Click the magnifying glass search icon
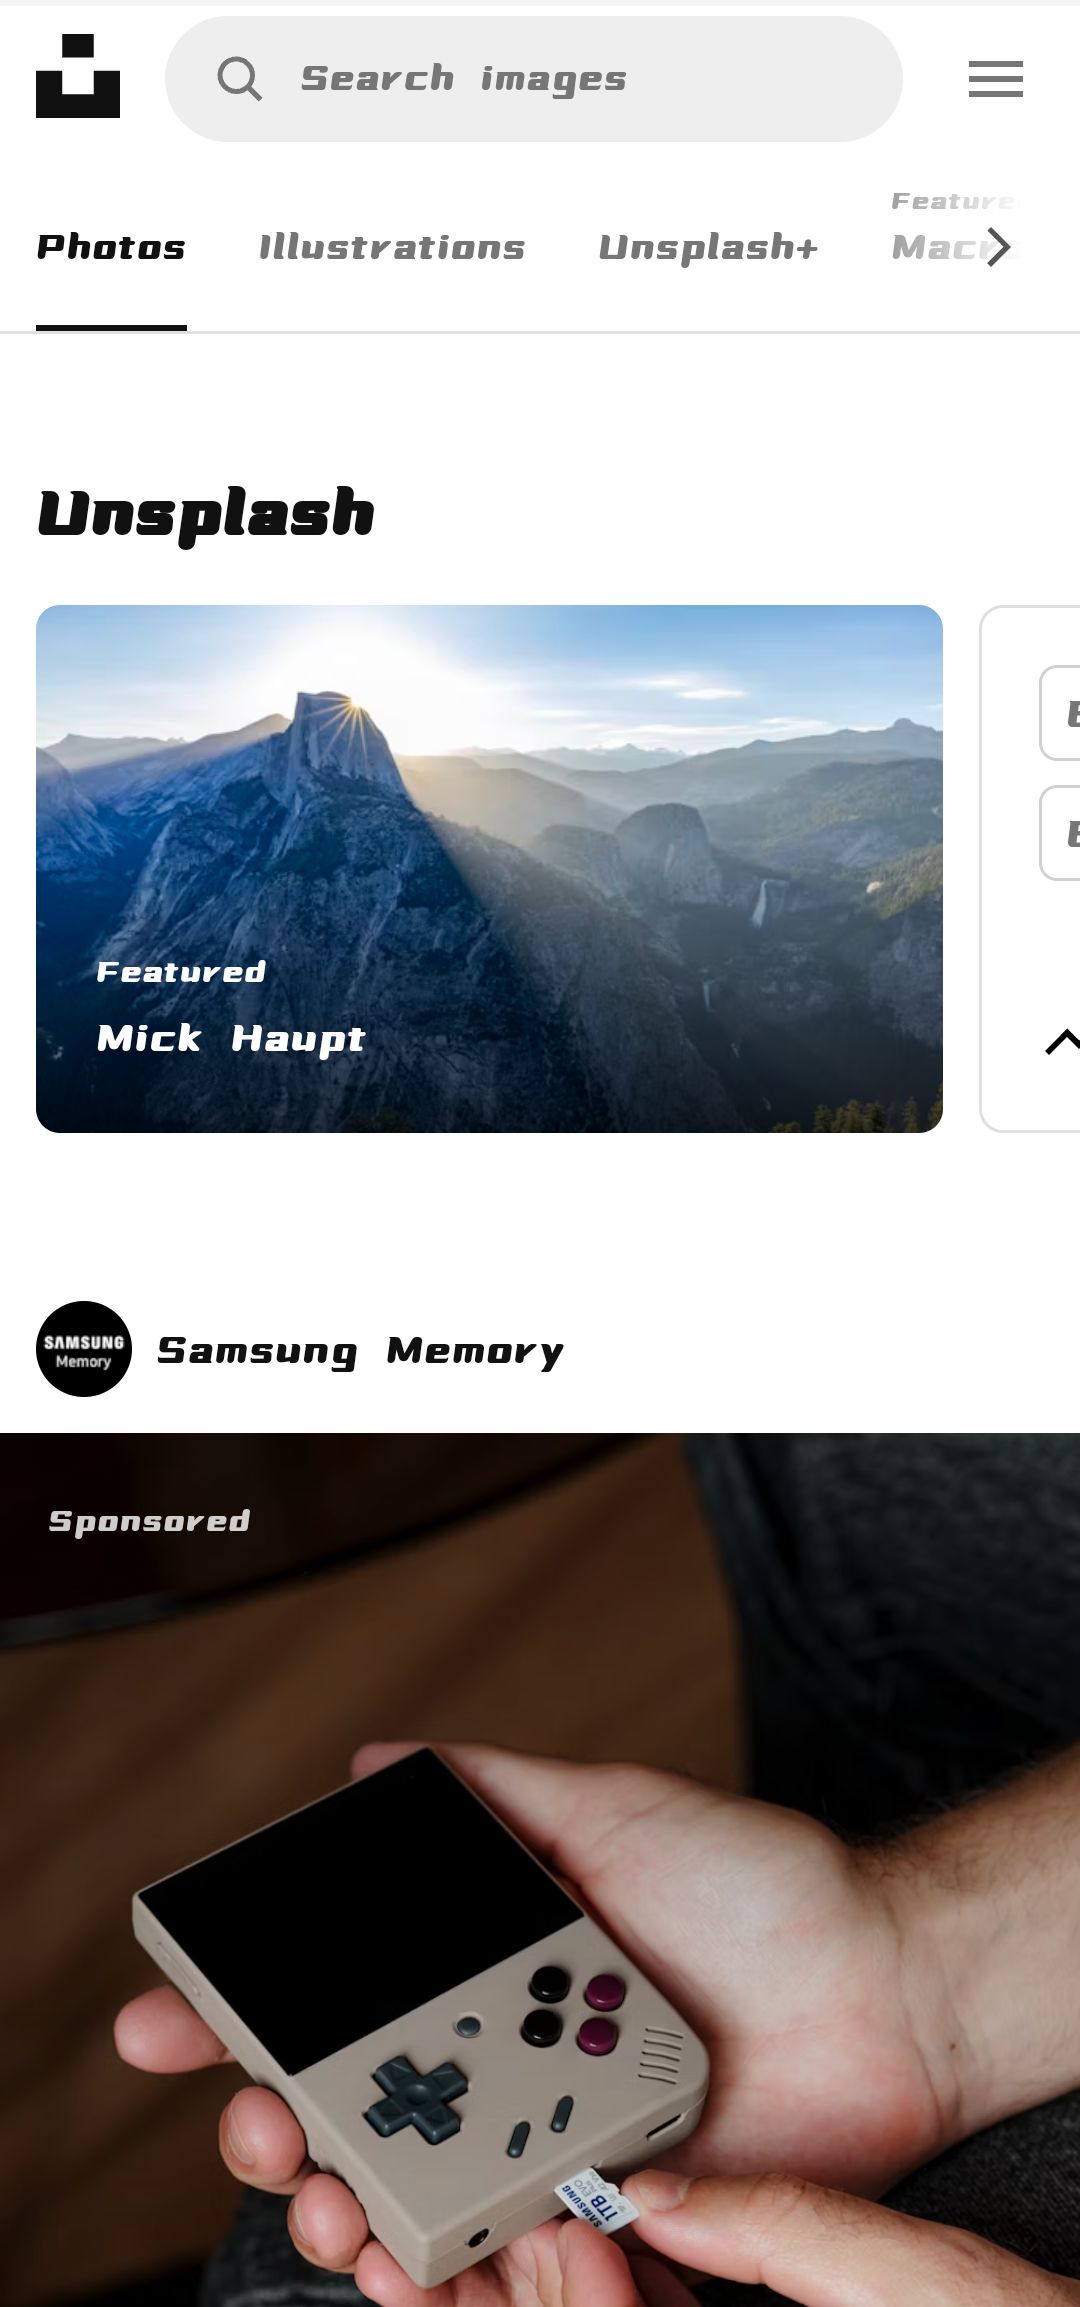 coord(240,79)
